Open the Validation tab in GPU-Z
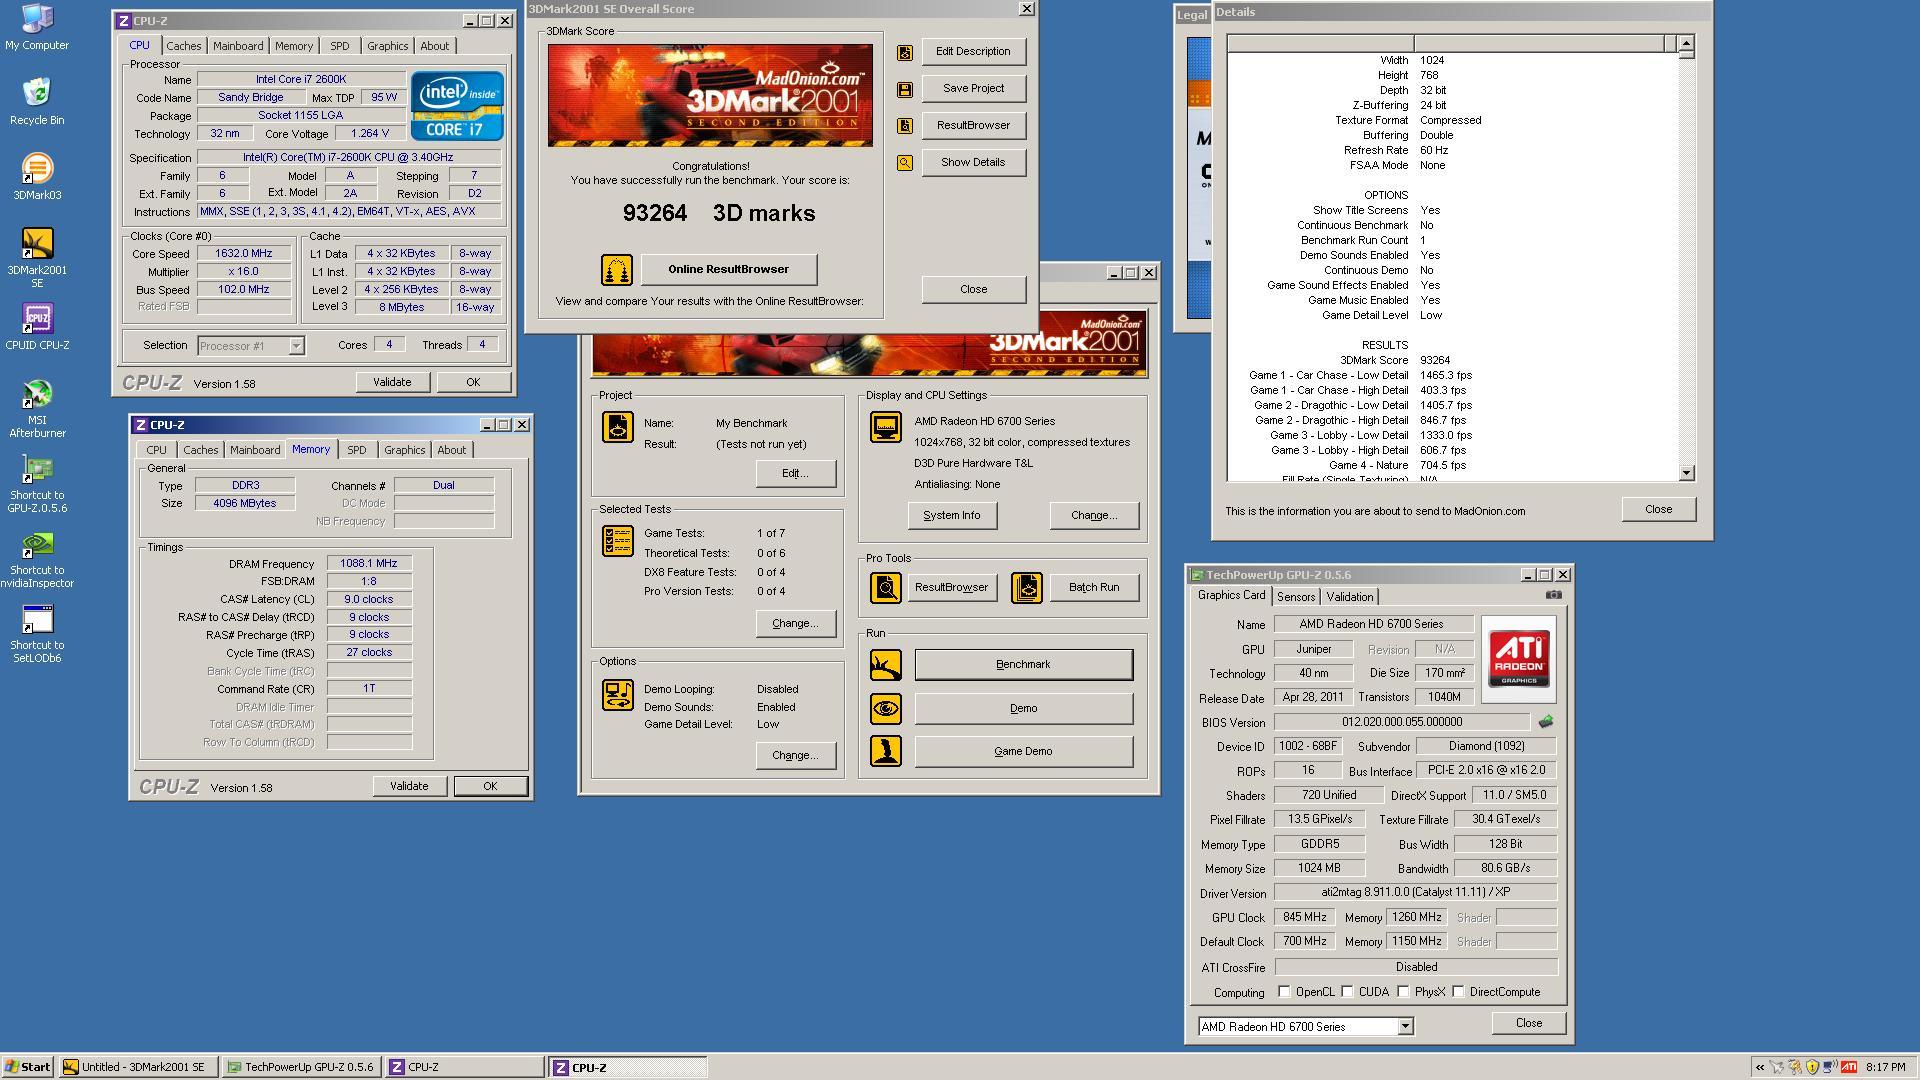 click(1350, 597)
